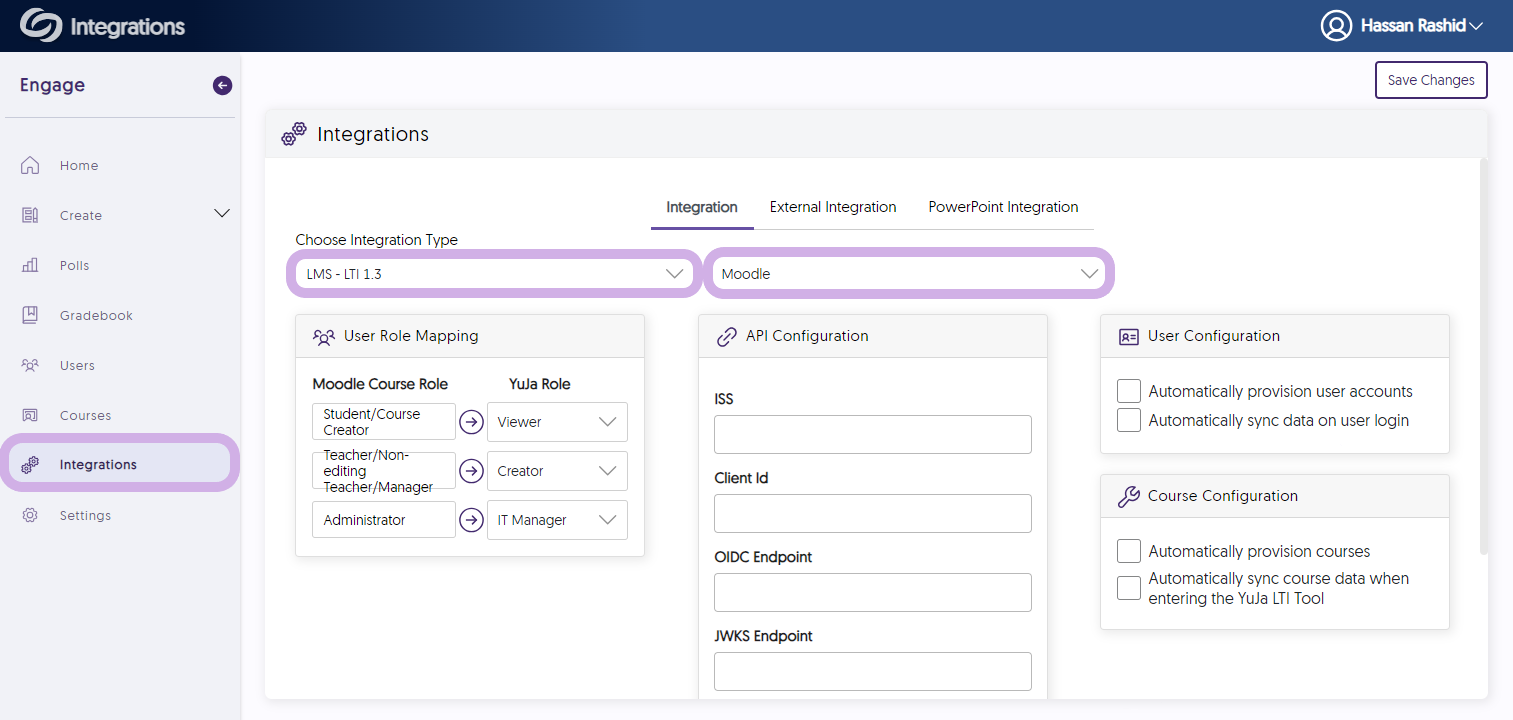The height and width of the screenshot is (720, 1513).
Task: Open Users from the sidebar
Action: 77,366
